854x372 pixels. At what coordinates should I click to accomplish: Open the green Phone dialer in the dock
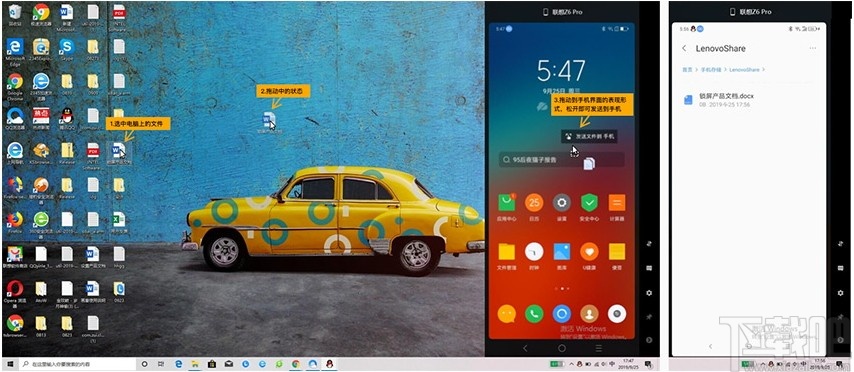[534, 314]
